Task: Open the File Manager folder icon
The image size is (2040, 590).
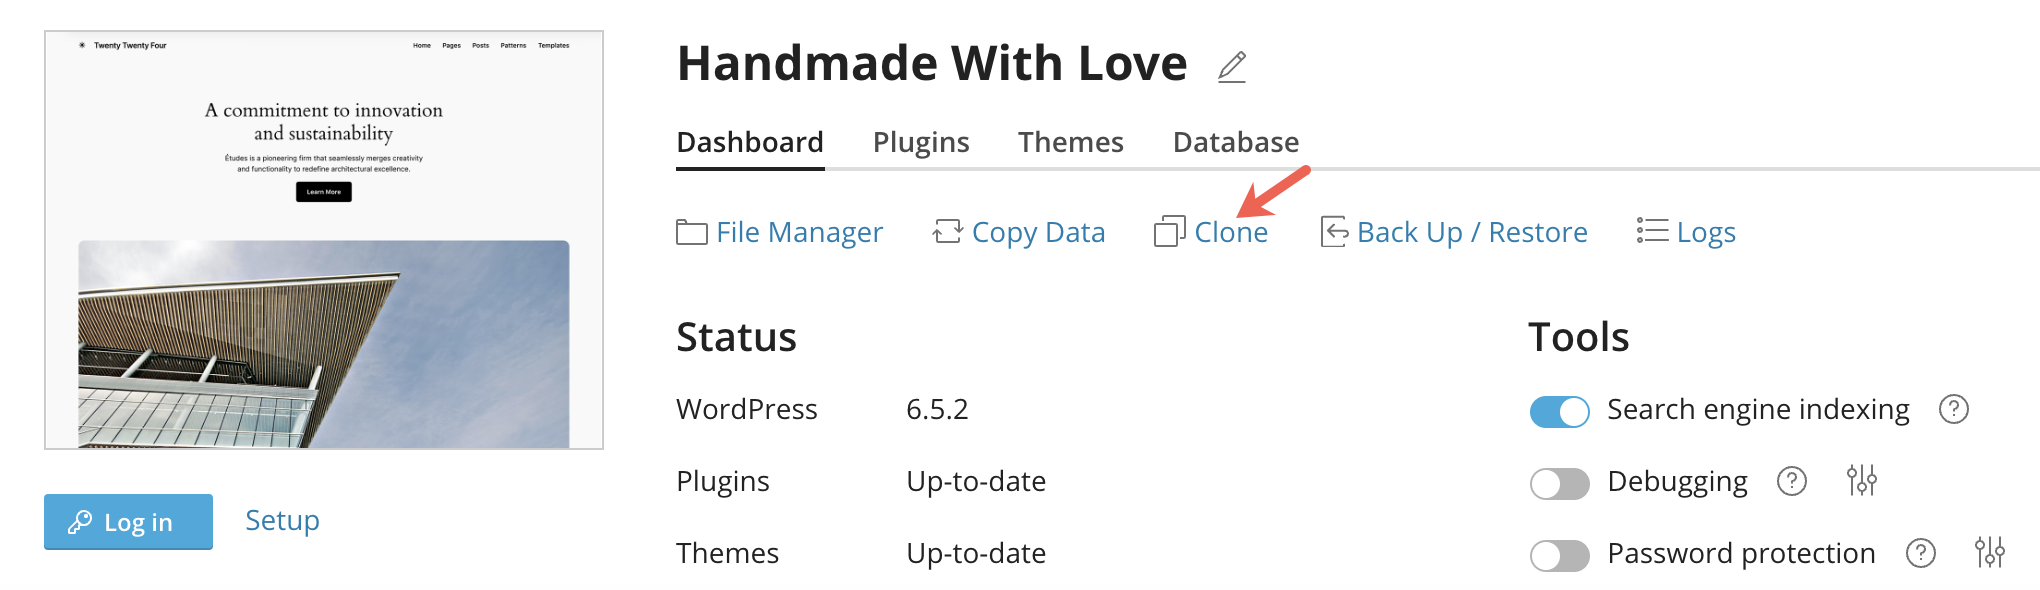Action: pyautogui.click(x=691, y=232)
